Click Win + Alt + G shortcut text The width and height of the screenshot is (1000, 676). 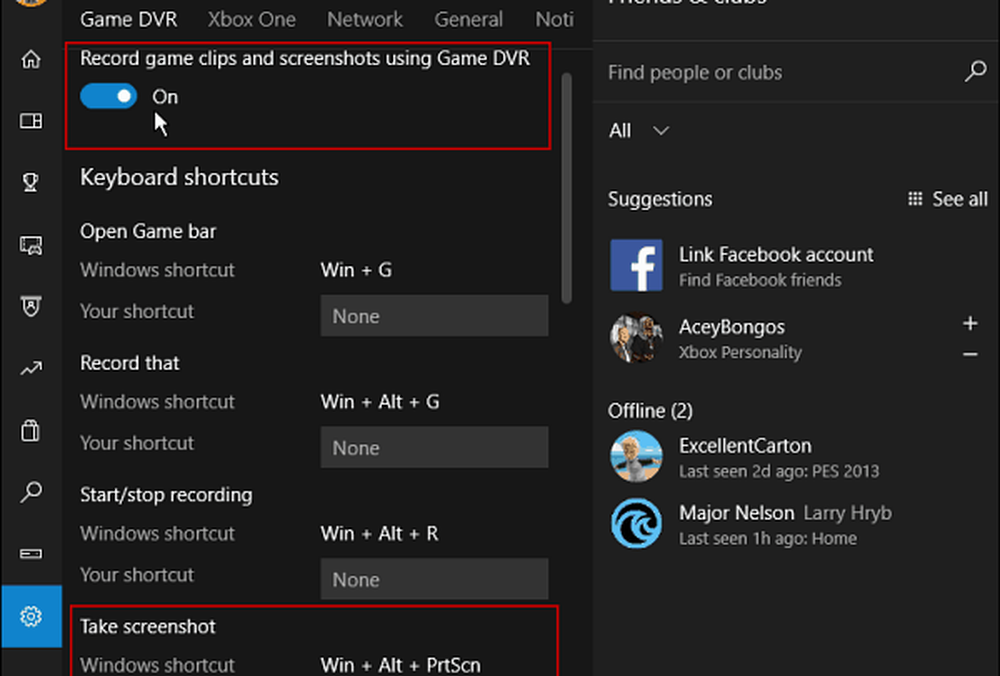[380, 402]
